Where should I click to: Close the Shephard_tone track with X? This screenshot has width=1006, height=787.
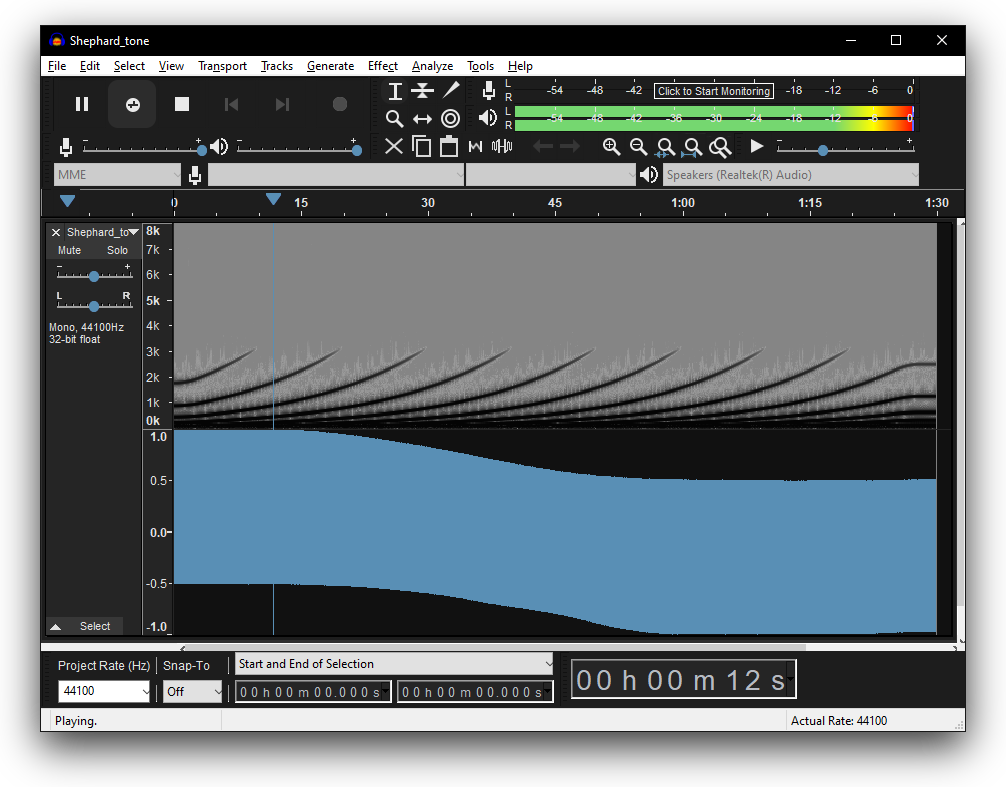56,232
